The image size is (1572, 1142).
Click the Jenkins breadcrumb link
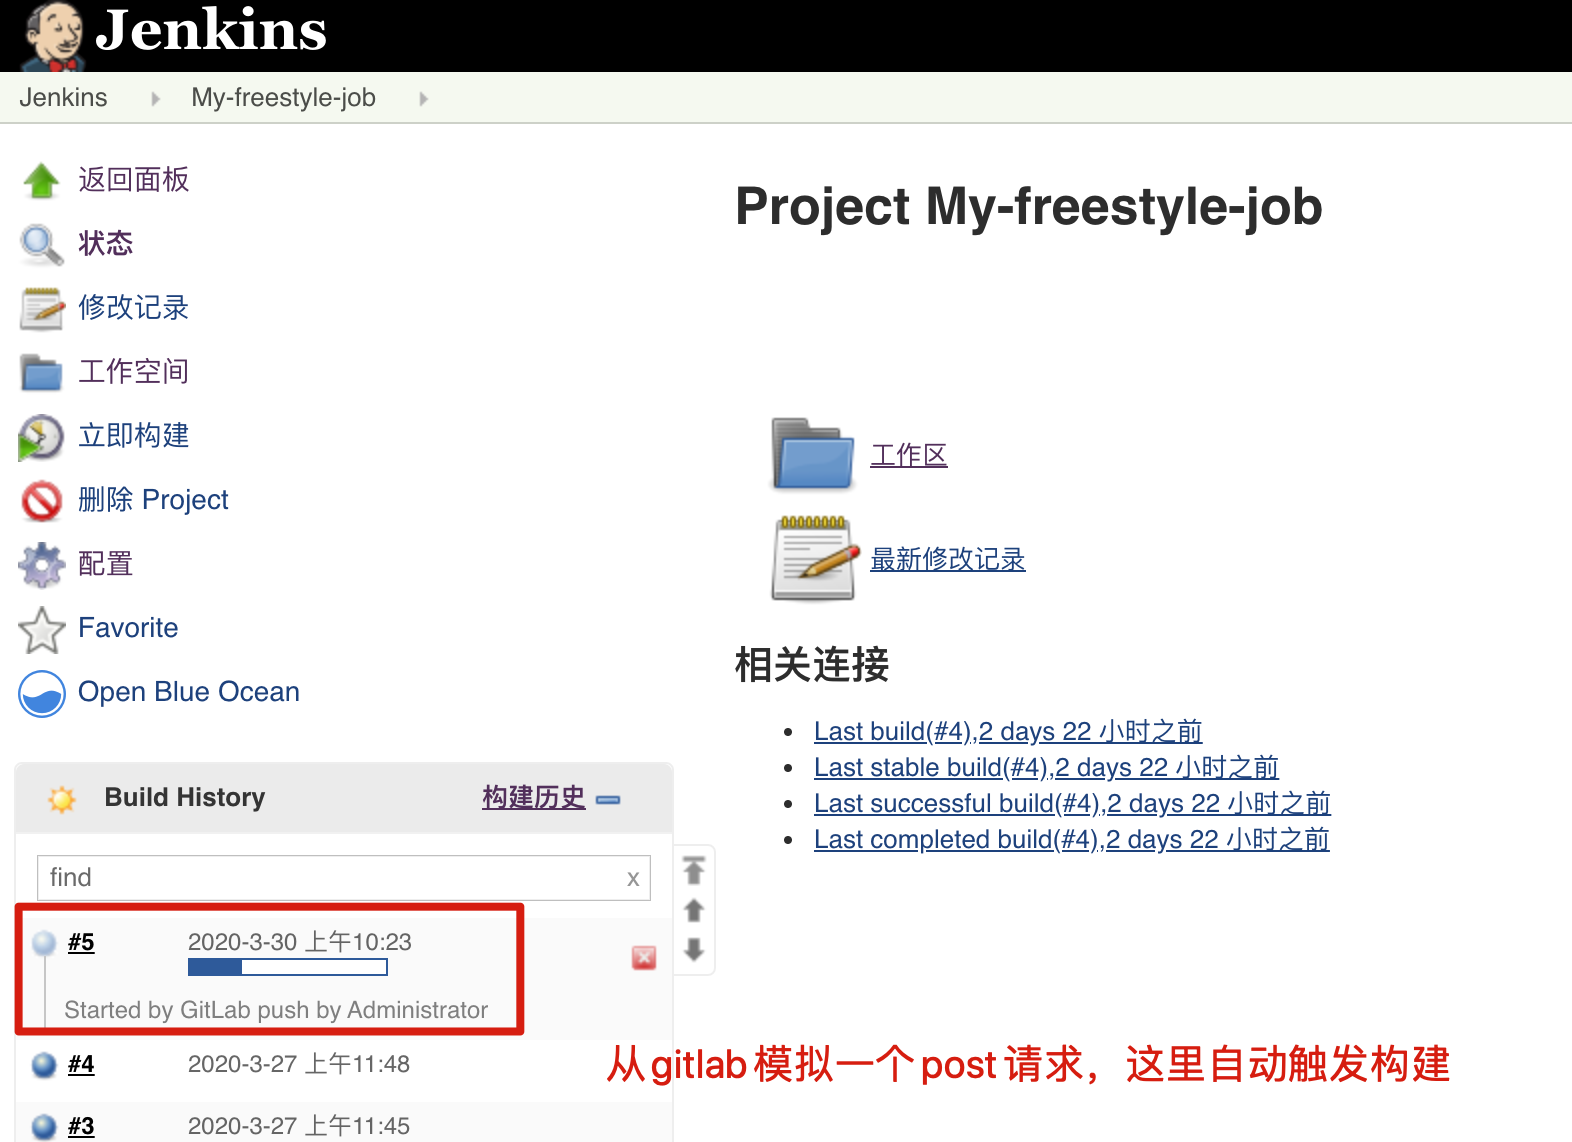pos(63,98)
